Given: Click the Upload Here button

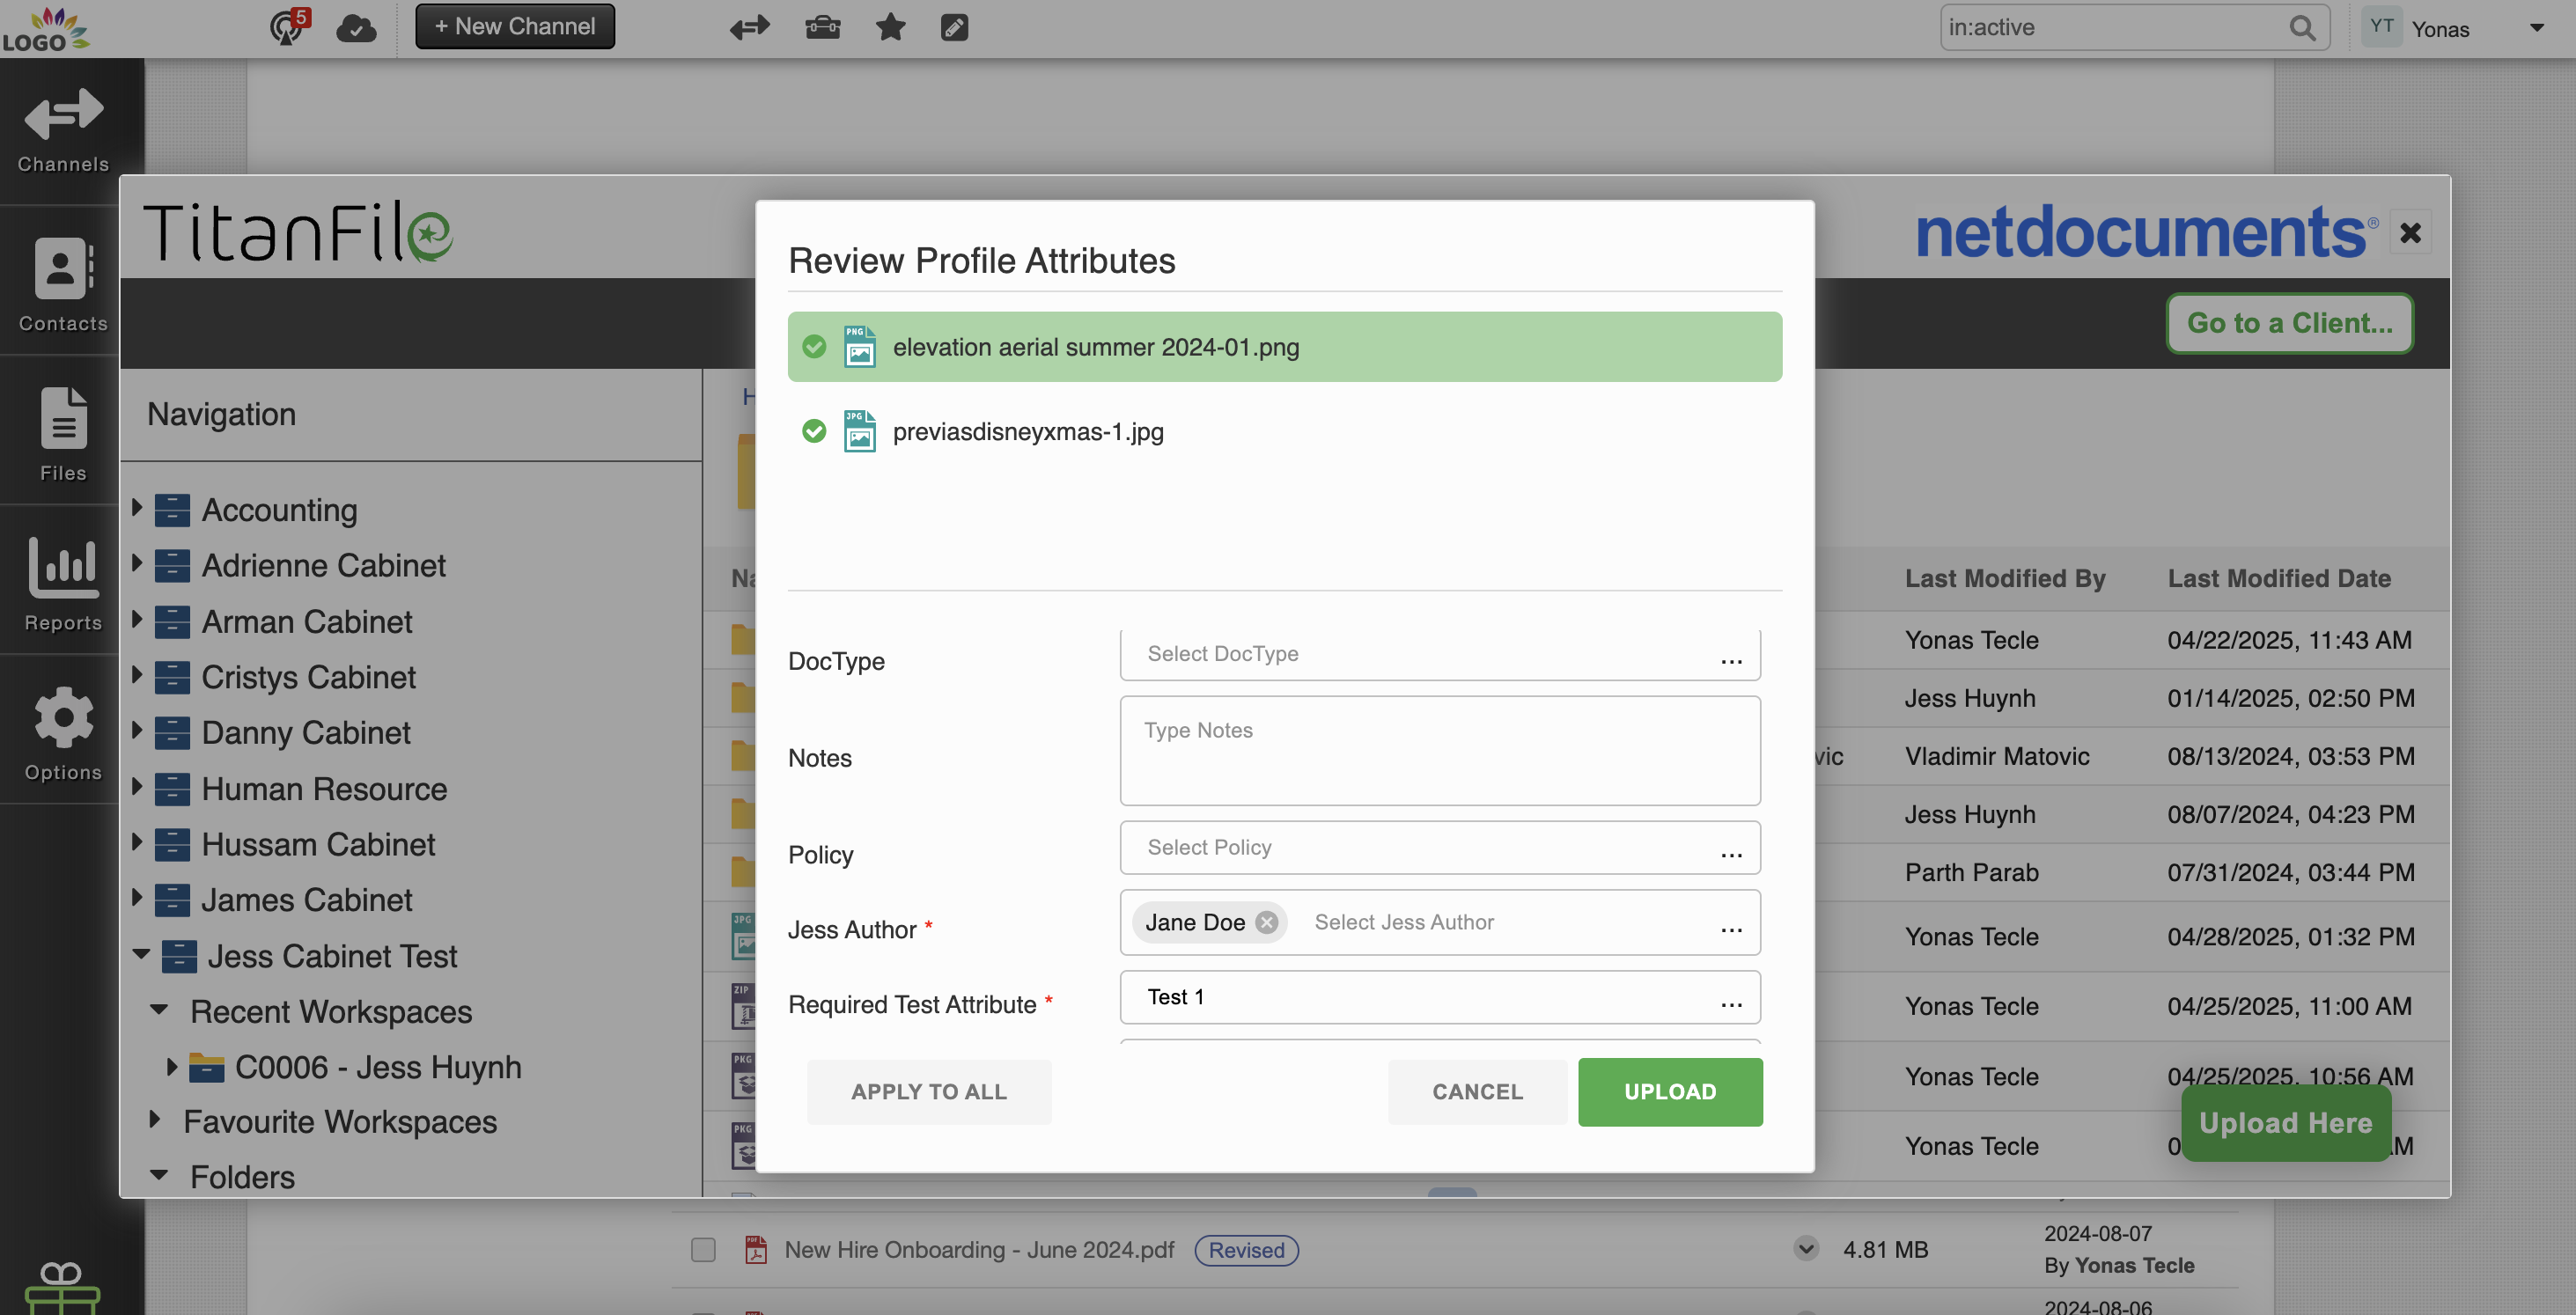Looking at the screenshot, I should pyautogui.click(x=2285, y=1123).
